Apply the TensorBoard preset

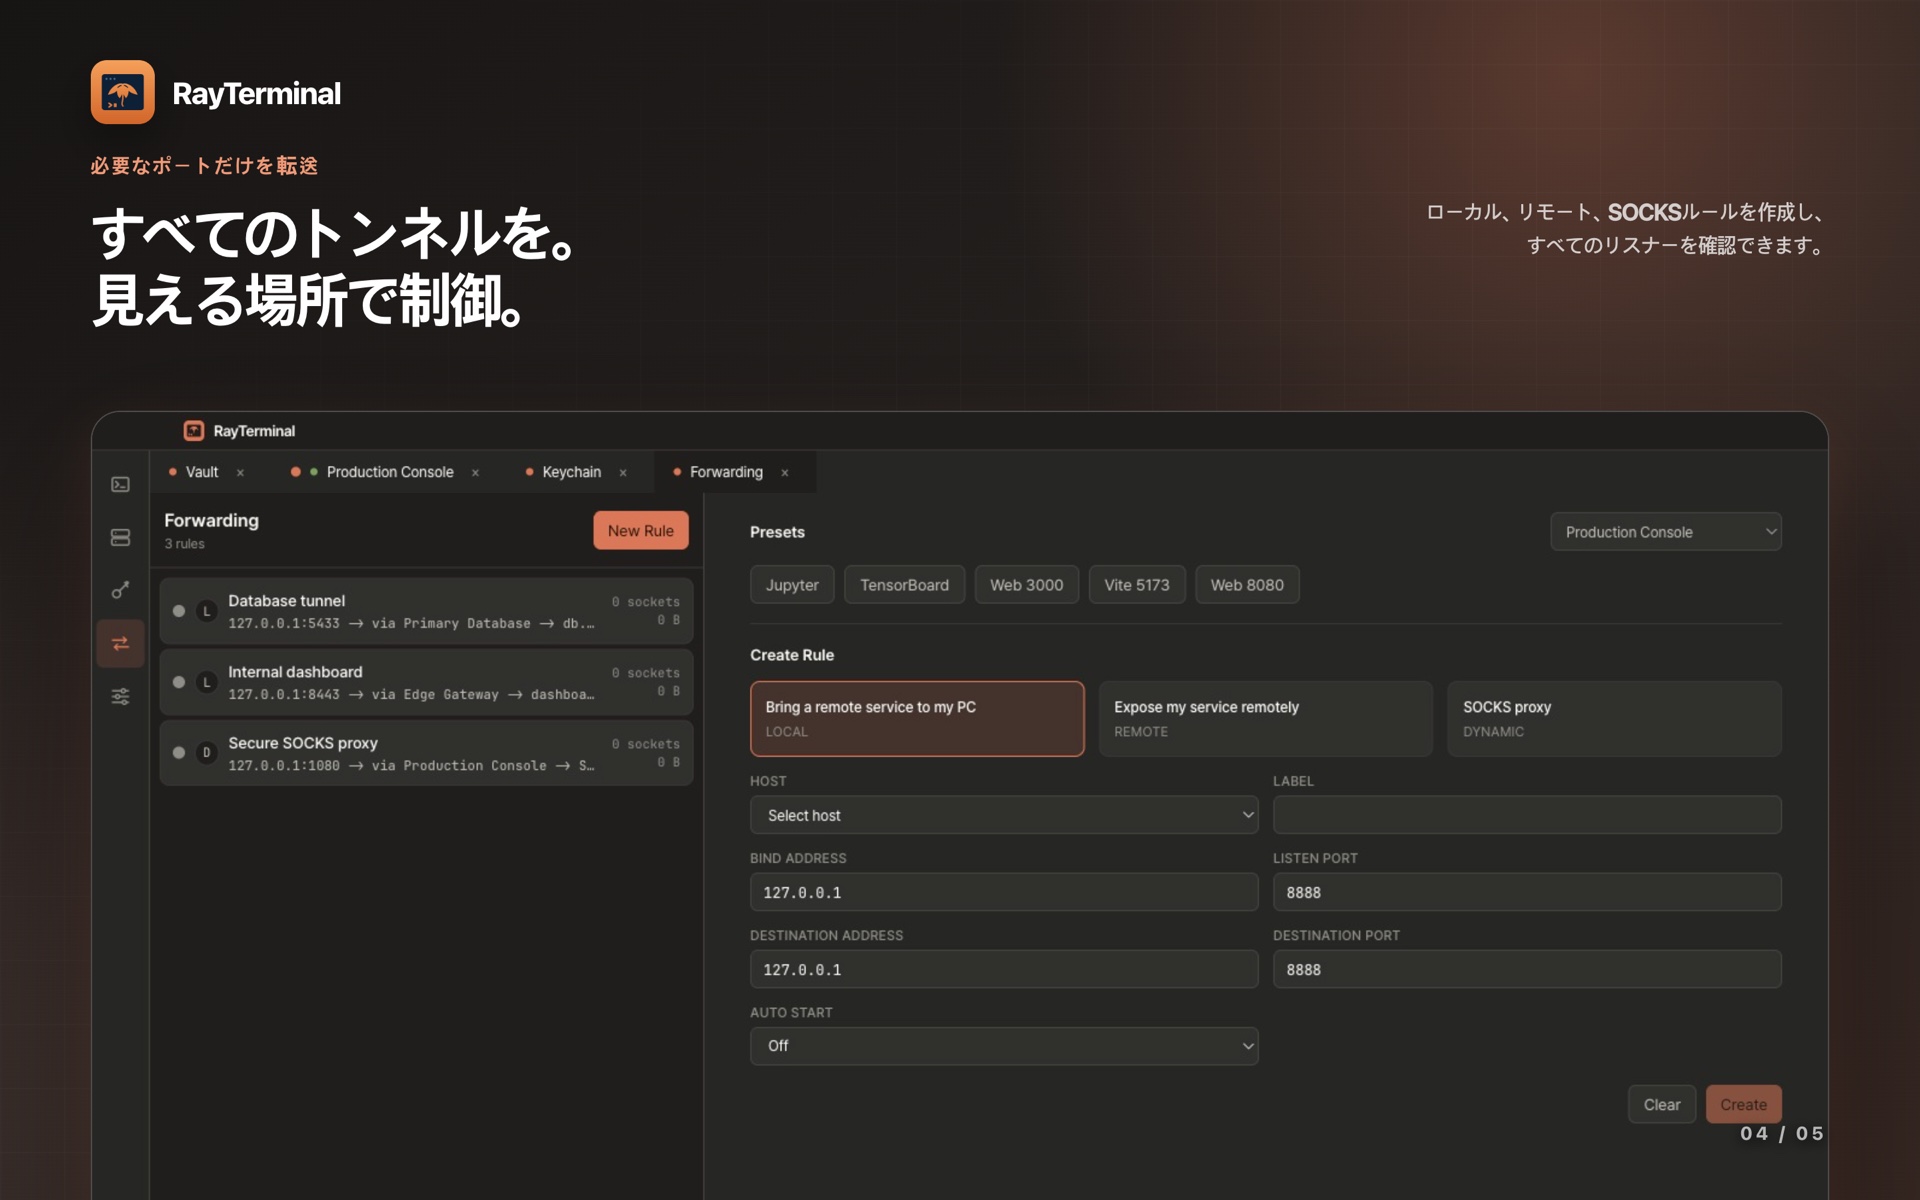(904, 585)
